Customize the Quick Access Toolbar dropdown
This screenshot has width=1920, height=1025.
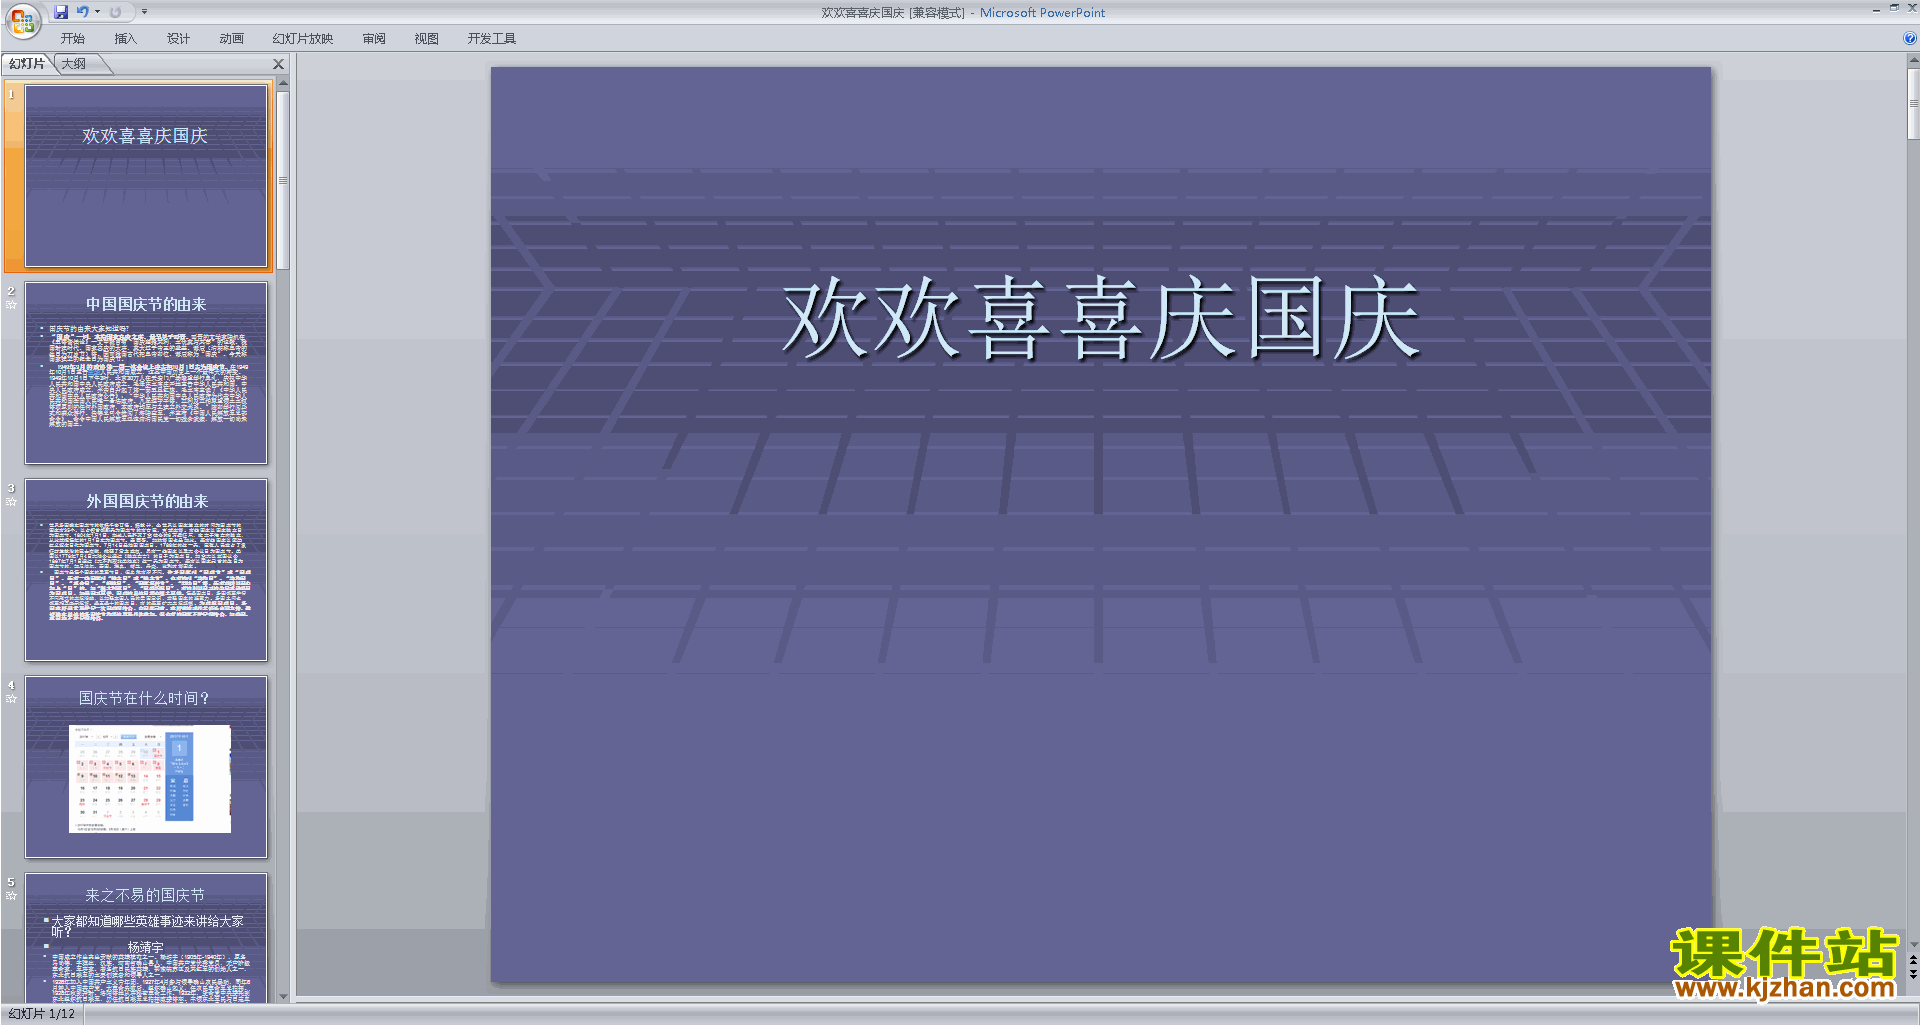[x=144, y=12]
